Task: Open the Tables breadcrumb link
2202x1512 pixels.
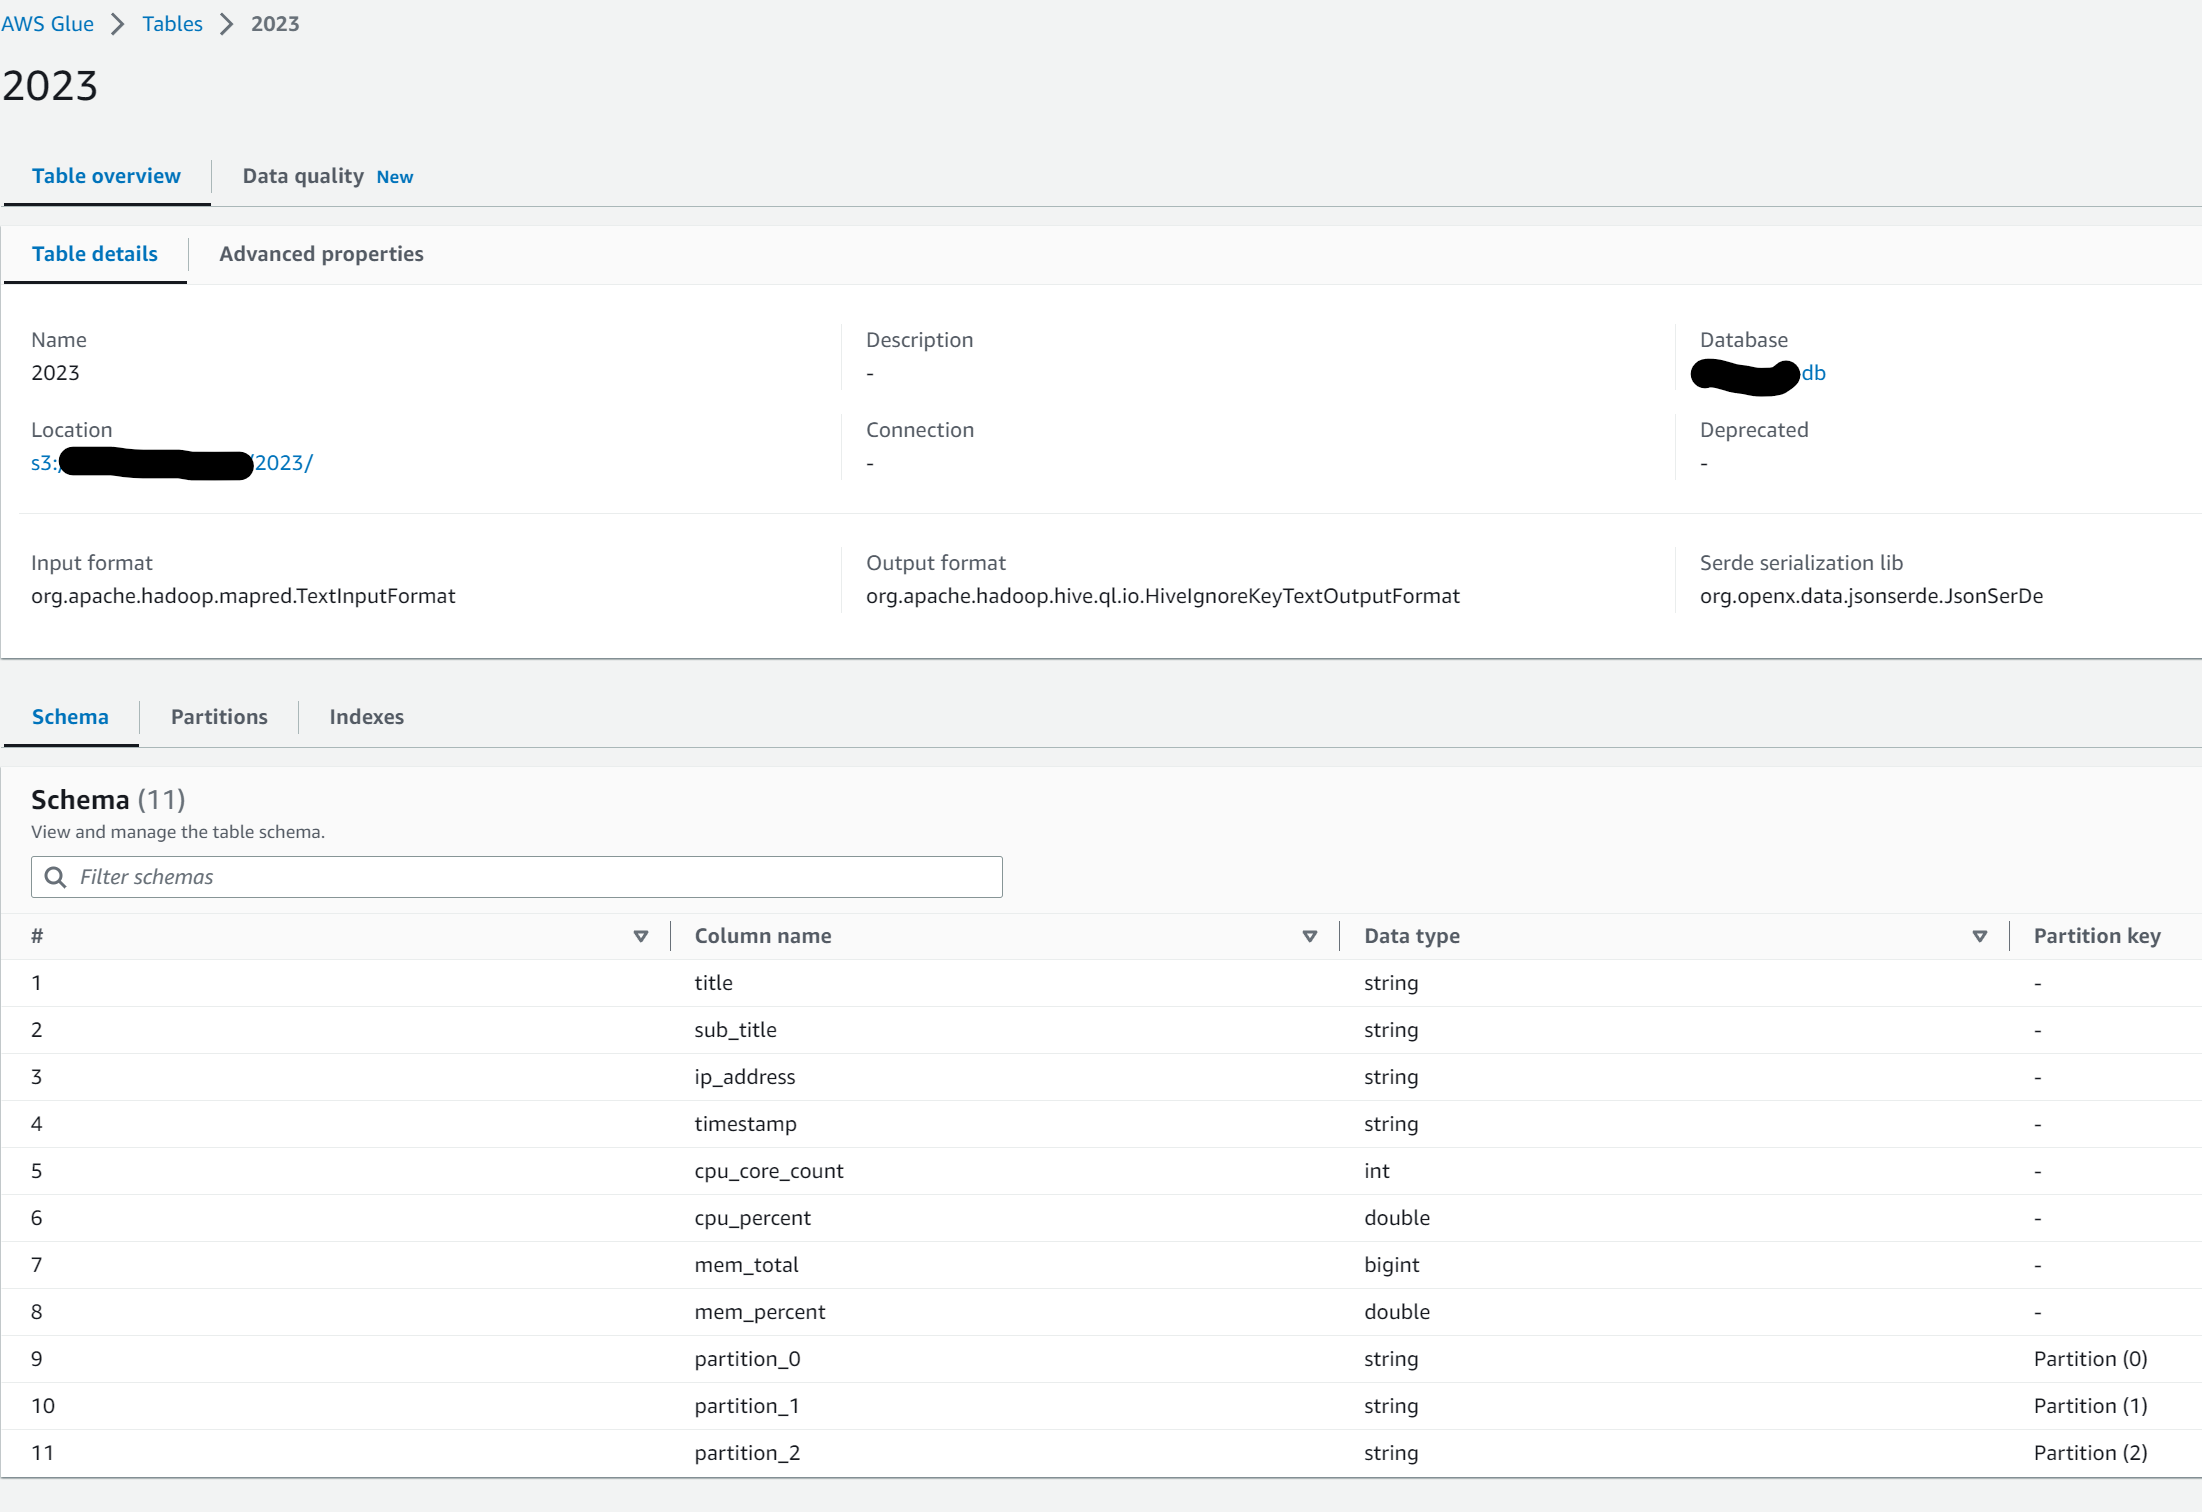Action: 172,24
